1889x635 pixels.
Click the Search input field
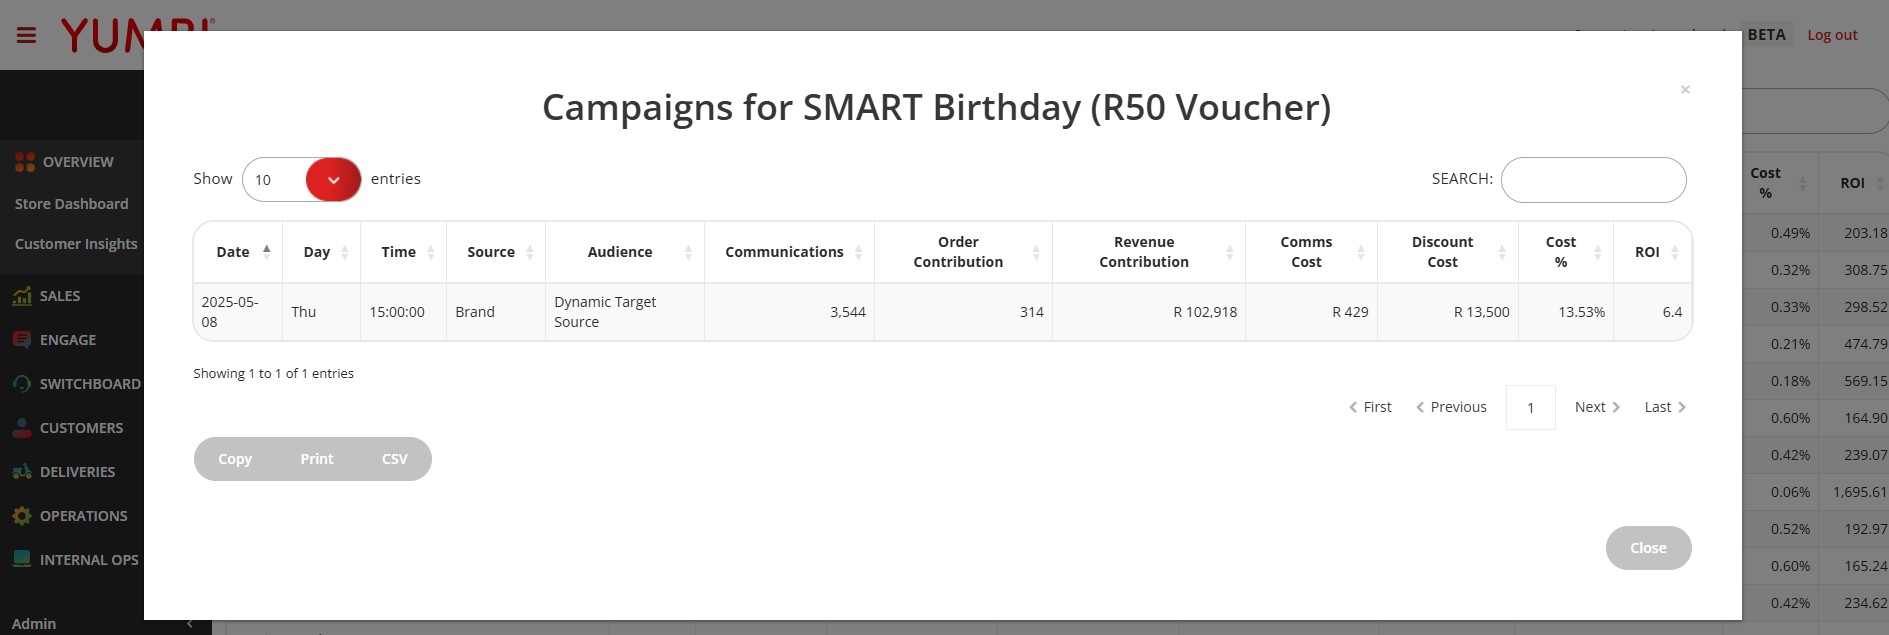tap(1593, 180)
